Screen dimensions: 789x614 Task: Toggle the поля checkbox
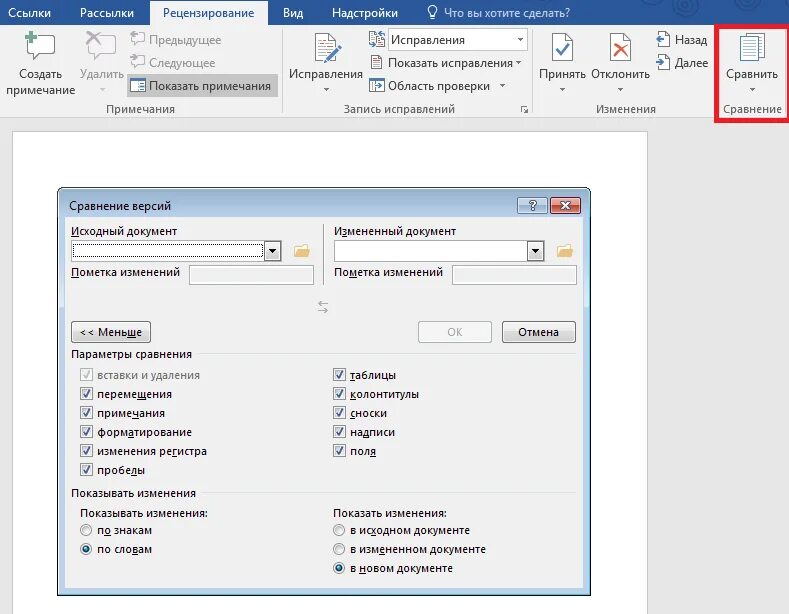(x=339, y=450)
